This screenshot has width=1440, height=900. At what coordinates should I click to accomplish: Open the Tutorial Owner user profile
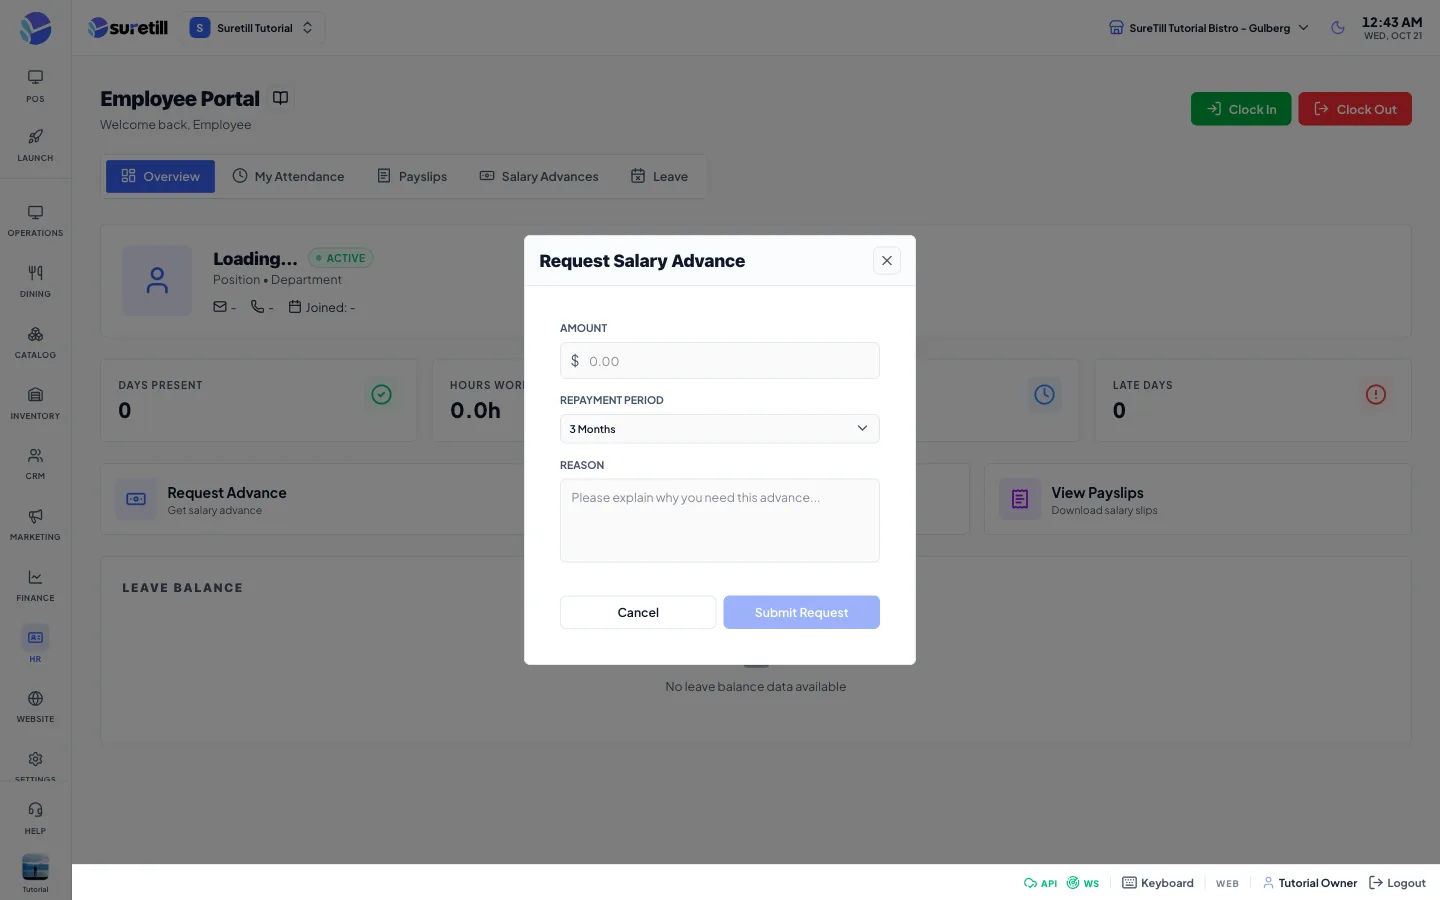tap(1310, 883)
